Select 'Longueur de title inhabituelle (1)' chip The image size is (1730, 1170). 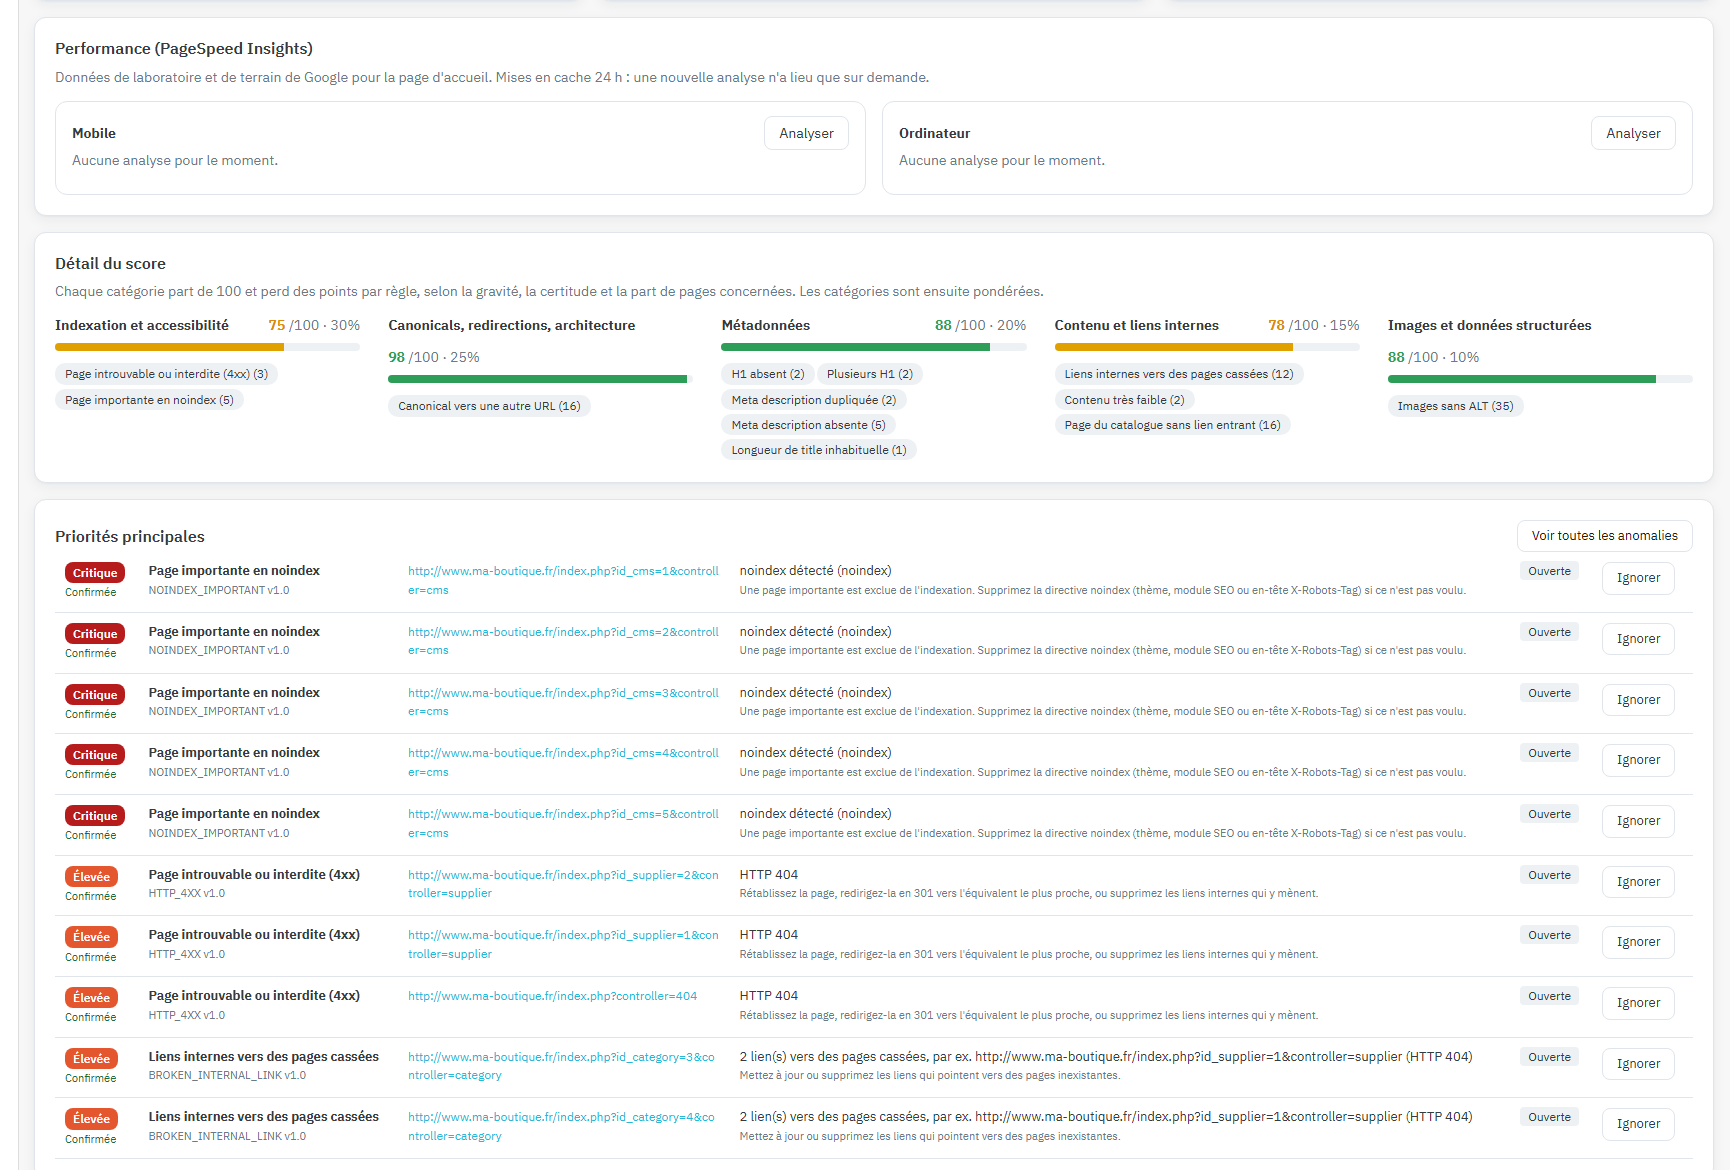point(818,450)
